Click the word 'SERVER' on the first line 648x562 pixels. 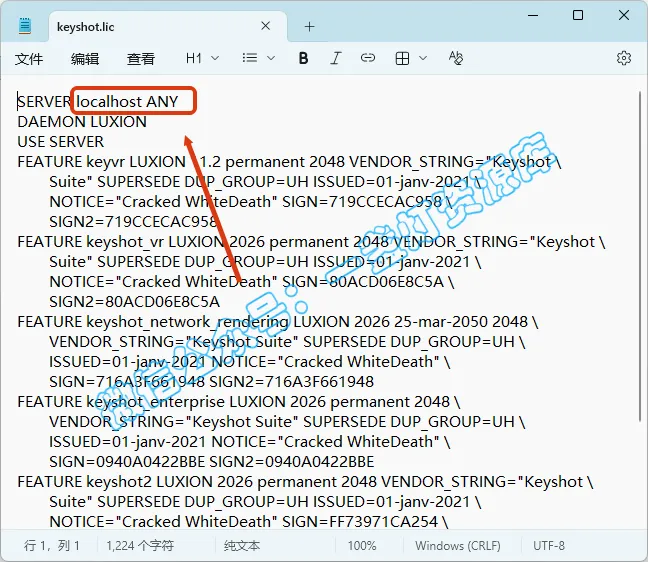[44, 102]
